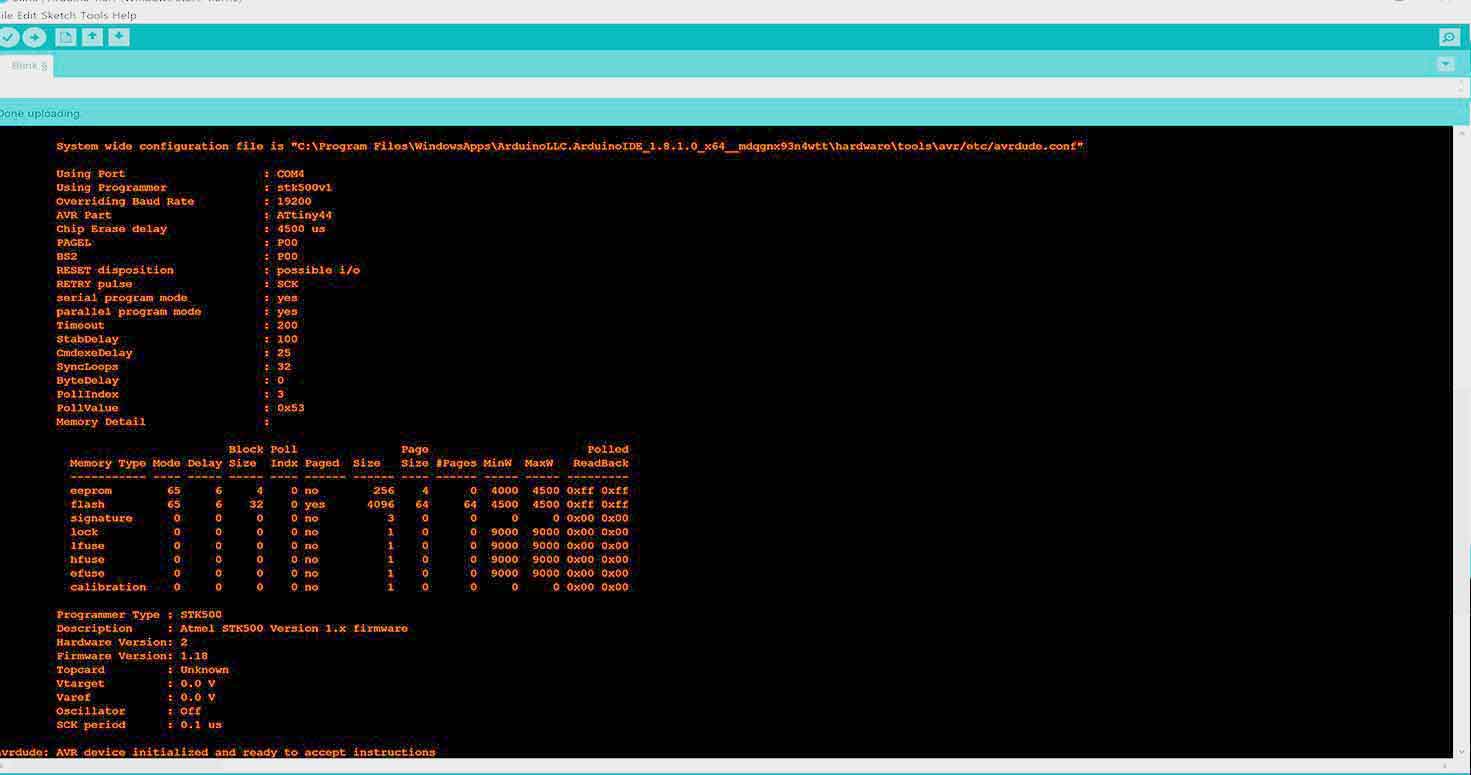
Task: Click the '4500 us' erase delay value
Action: (301, 229)
